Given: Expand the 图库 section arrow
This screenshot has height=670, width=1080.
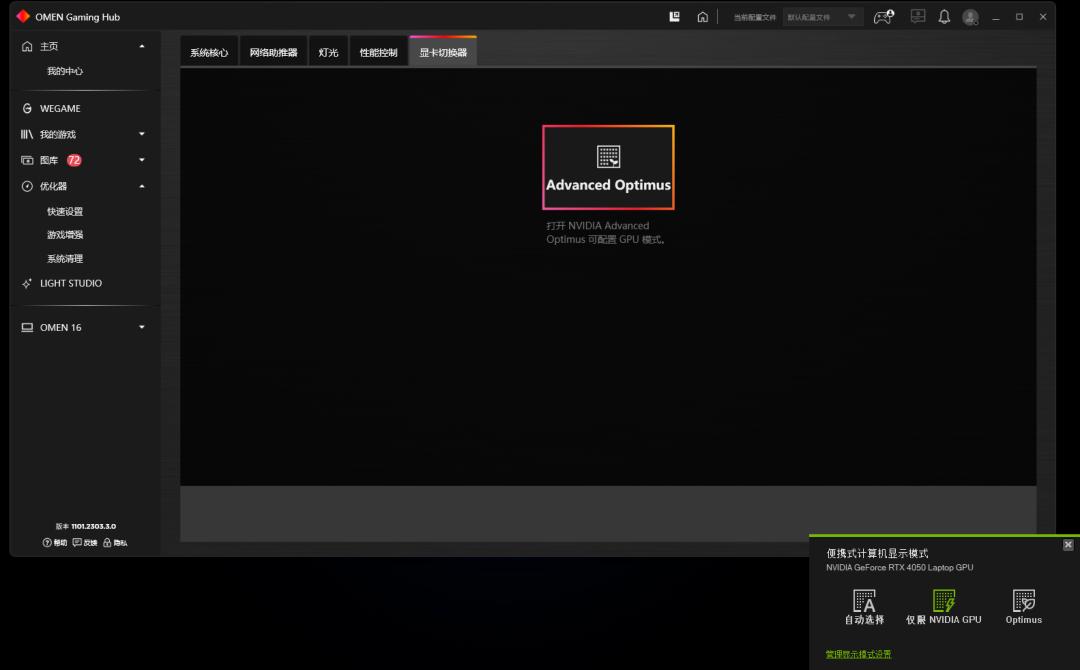Looking at the screenshot, I should (142, 160).
